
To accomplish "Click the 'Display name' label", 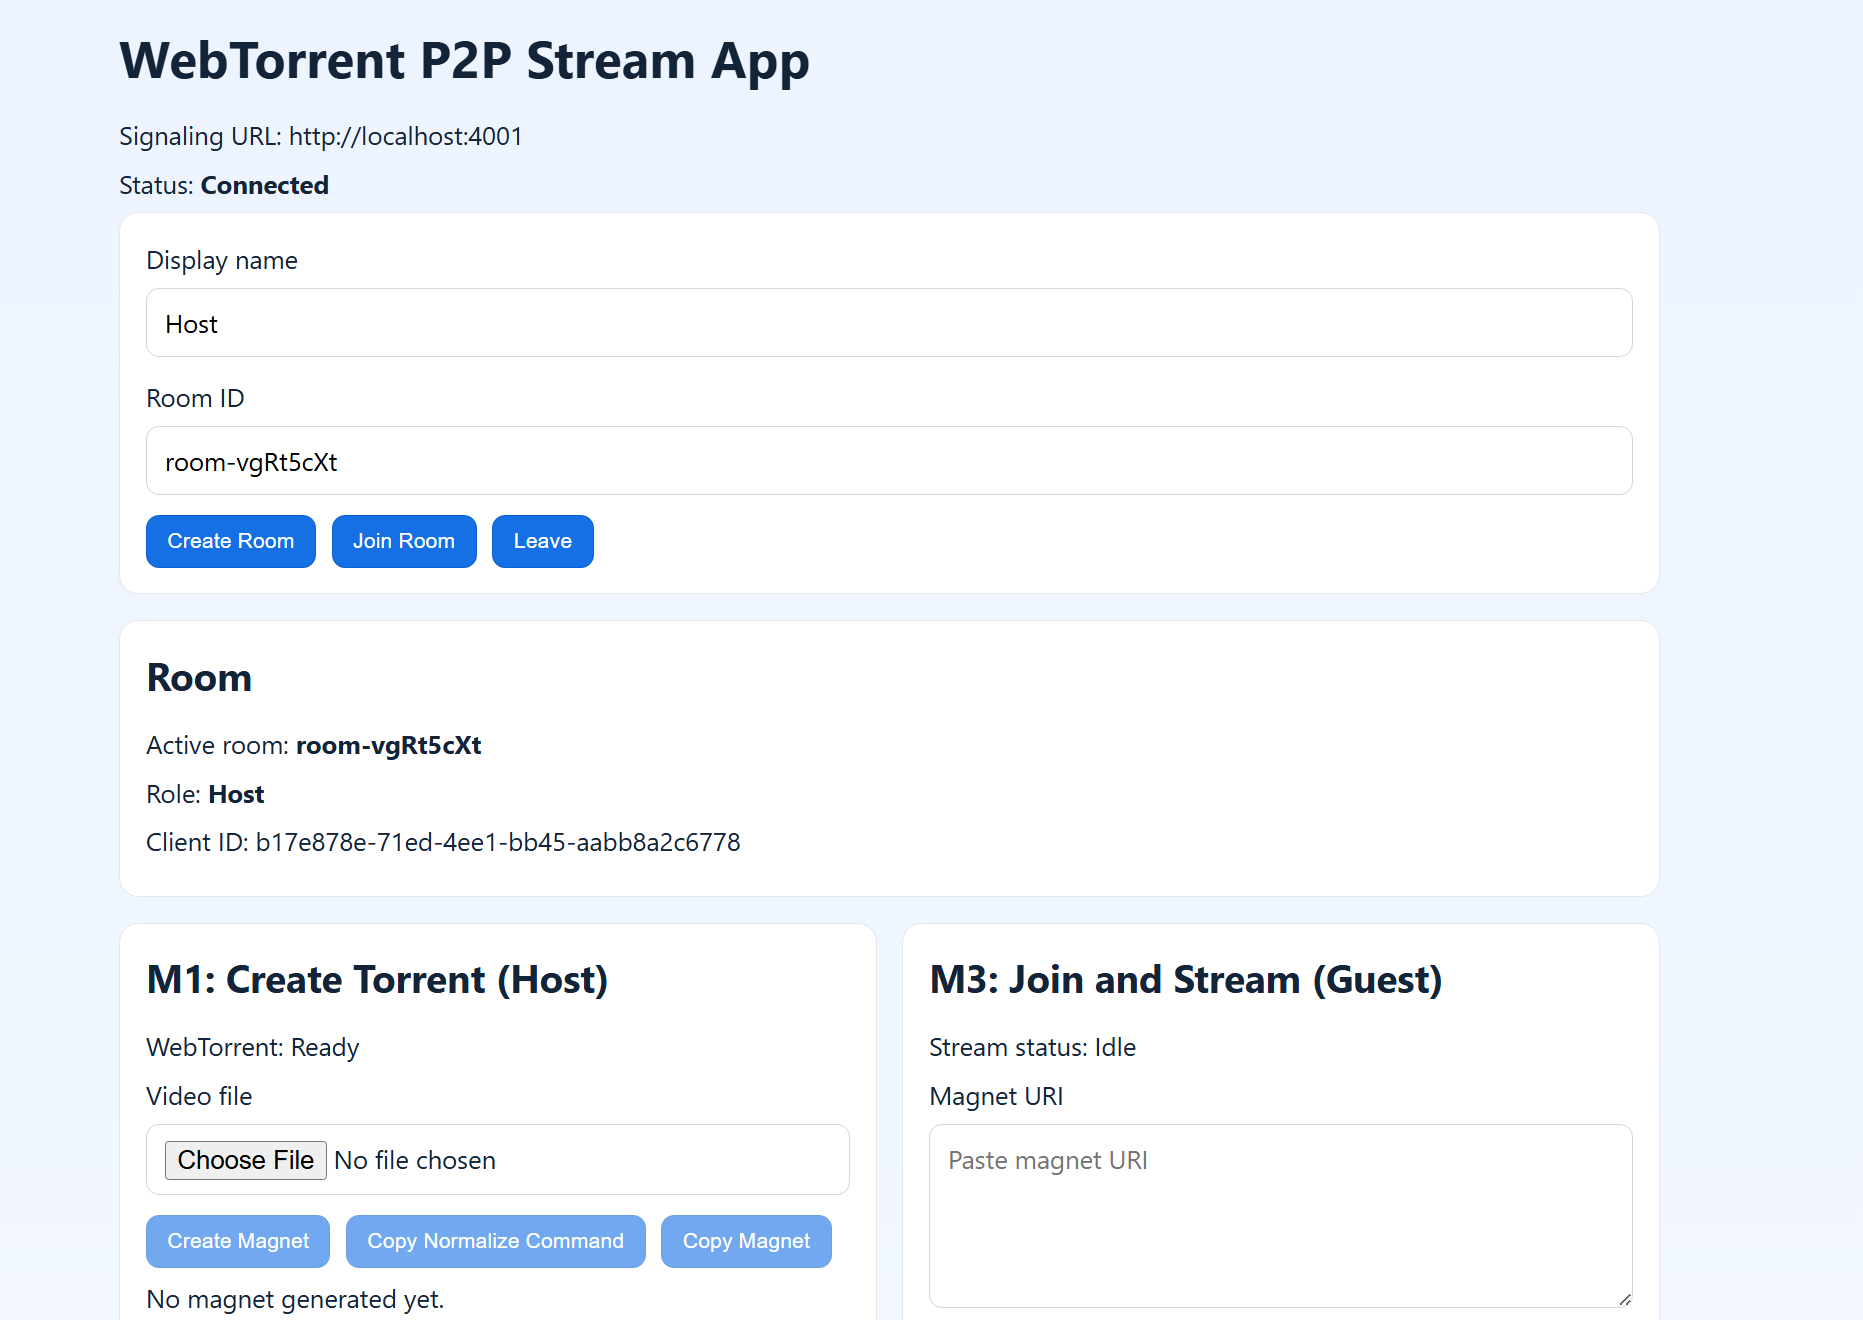I will click(222, 260).
